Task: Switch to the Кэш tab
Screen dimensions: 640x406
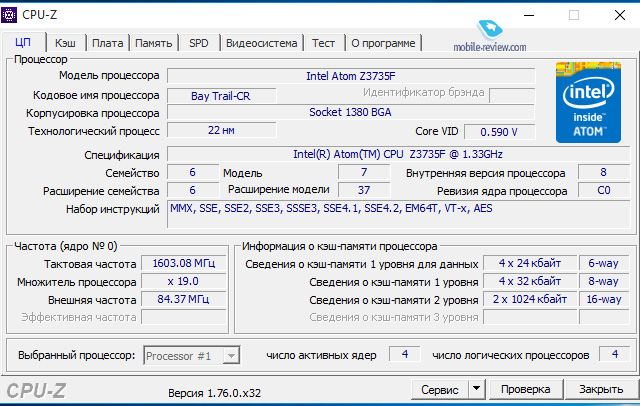Action: (x=66, y=43)
